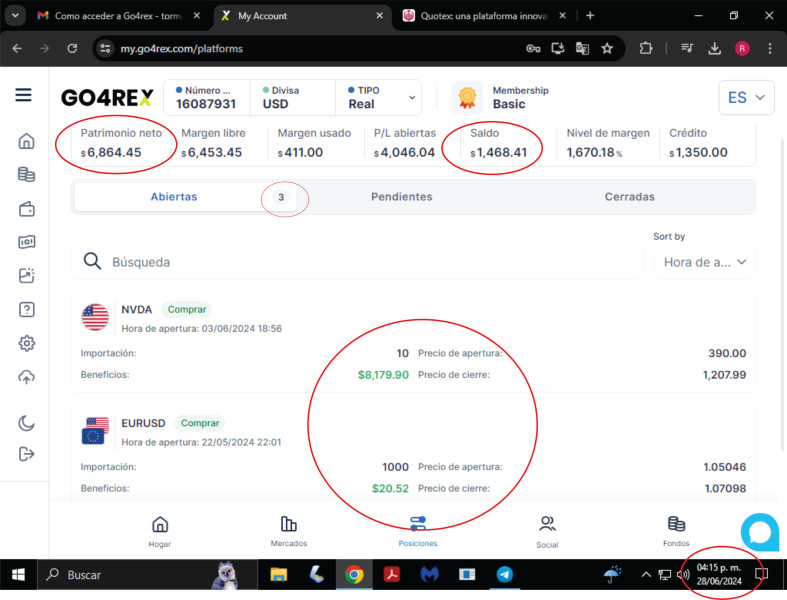Click the Membership Basic badge icon

pyautogui.click(x=467, y=97)
